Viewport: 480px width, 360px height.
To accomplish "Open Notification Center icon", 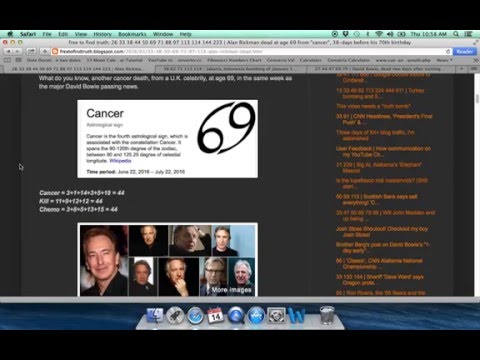I will pyautogui.click(x=468, y=34).
